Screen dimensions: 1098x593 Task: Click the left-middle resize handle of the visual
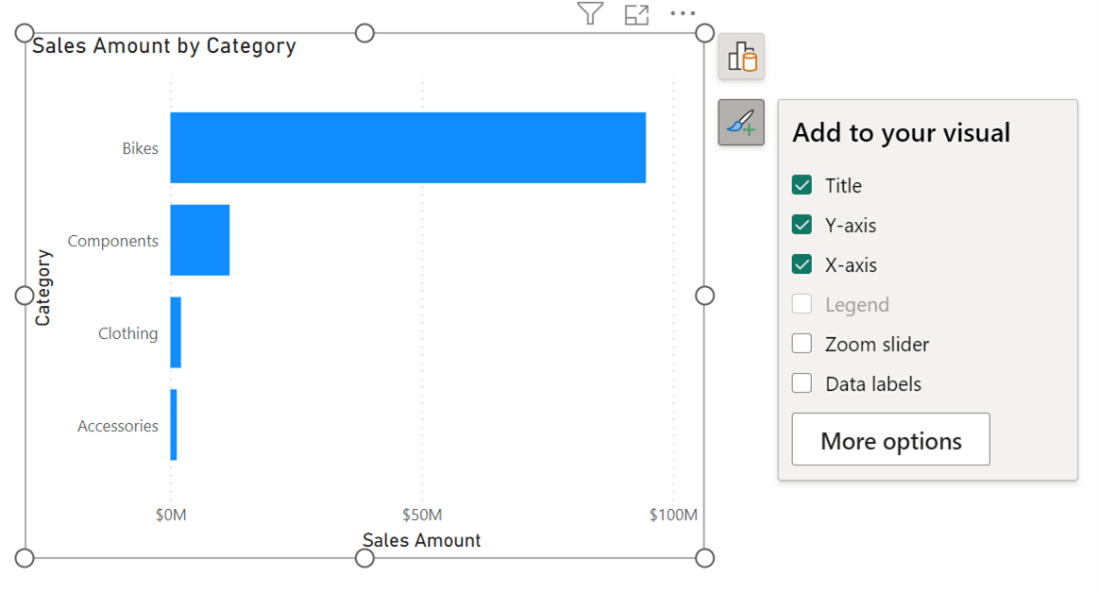pos(25,295)
